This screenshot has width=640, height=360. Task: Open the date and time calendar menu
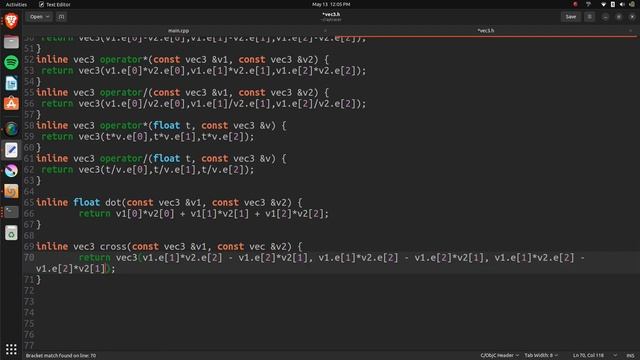click(x=331, y=4)
